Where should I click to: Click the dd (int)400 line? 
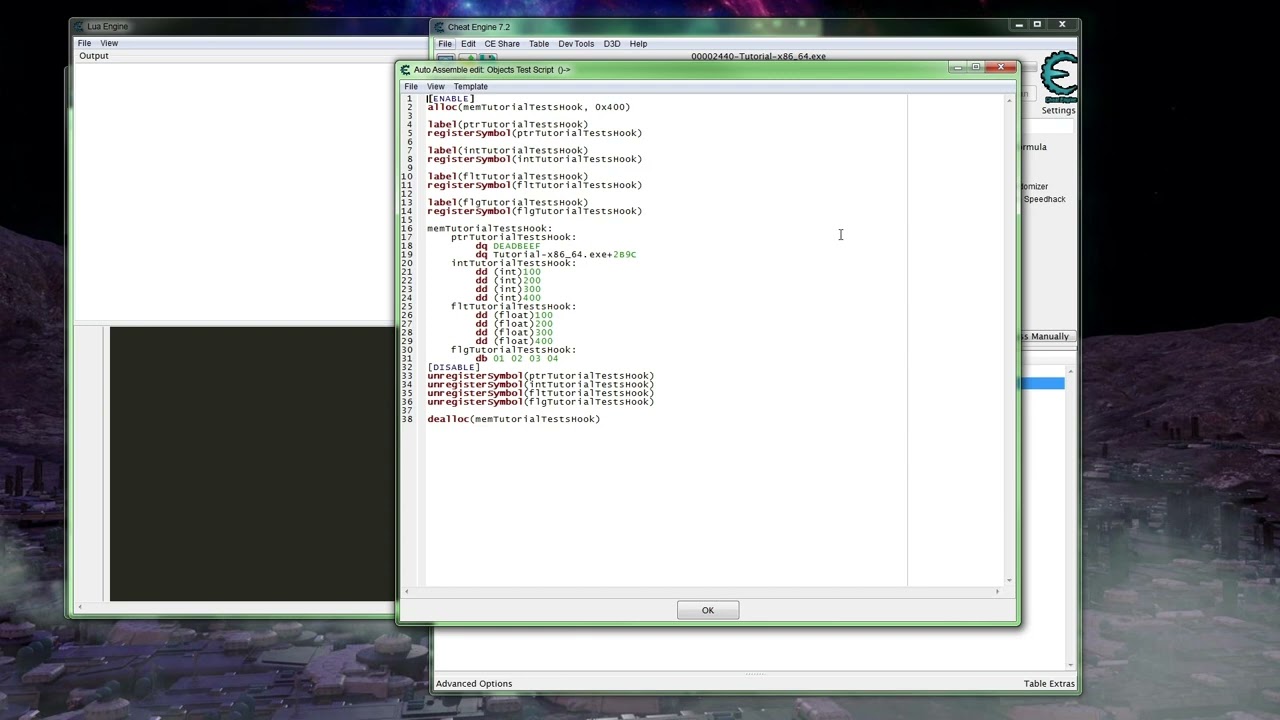point(508,298)
